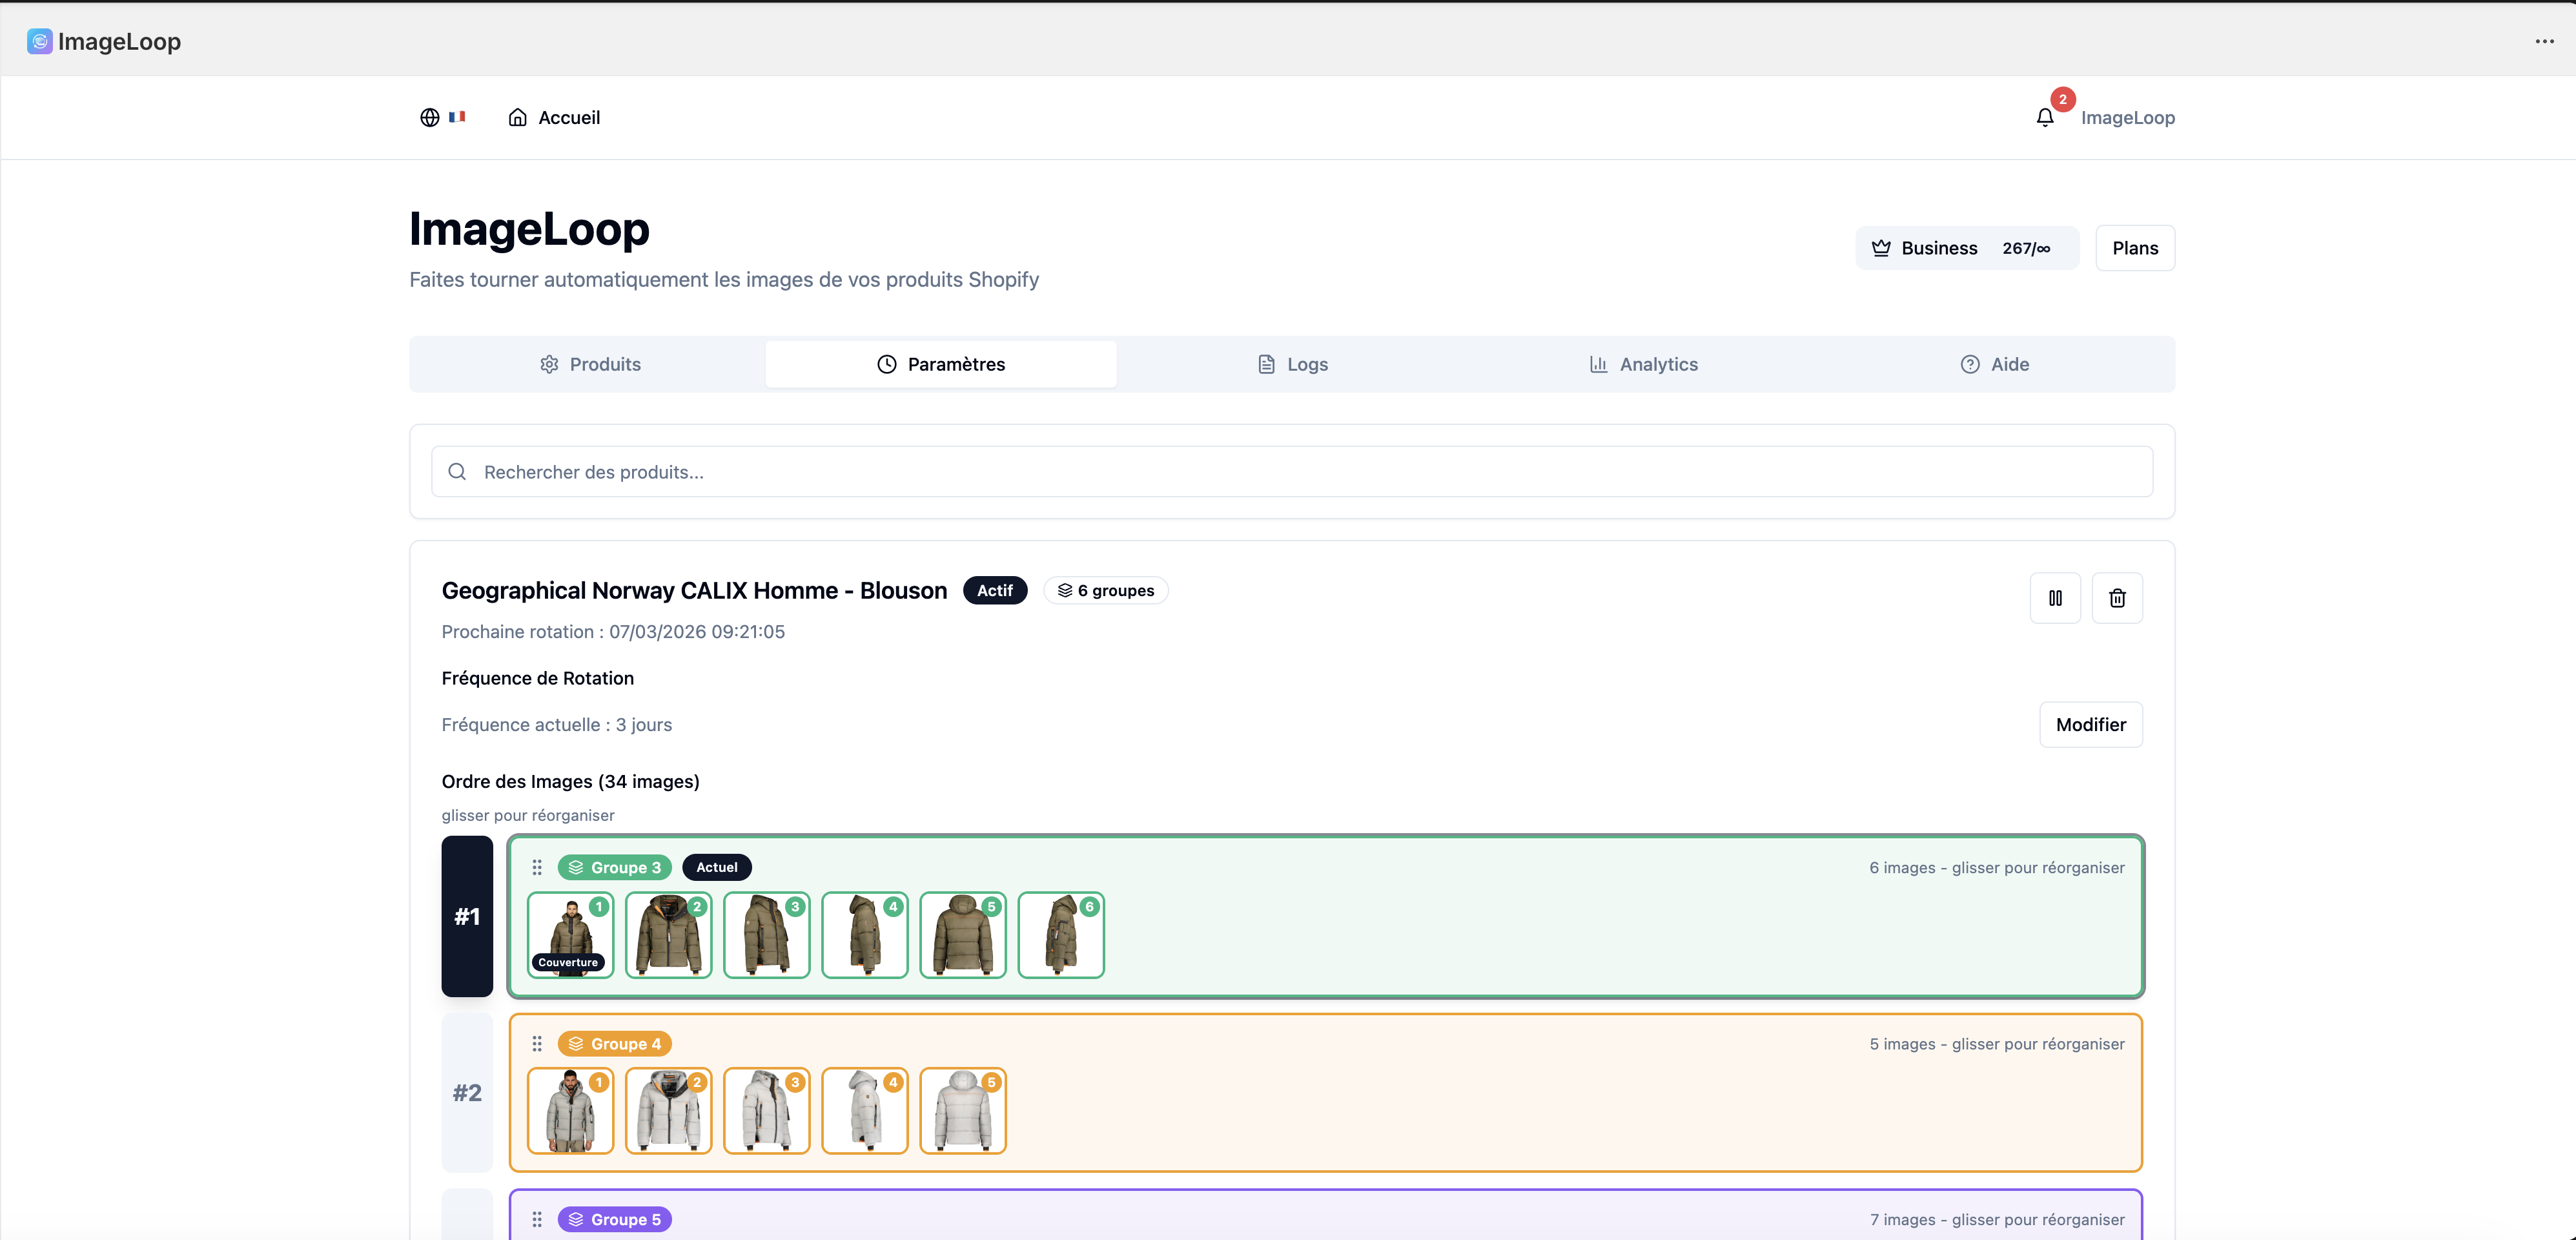
Task: Open the Aide help tab
Action: tap(1994, 364)
